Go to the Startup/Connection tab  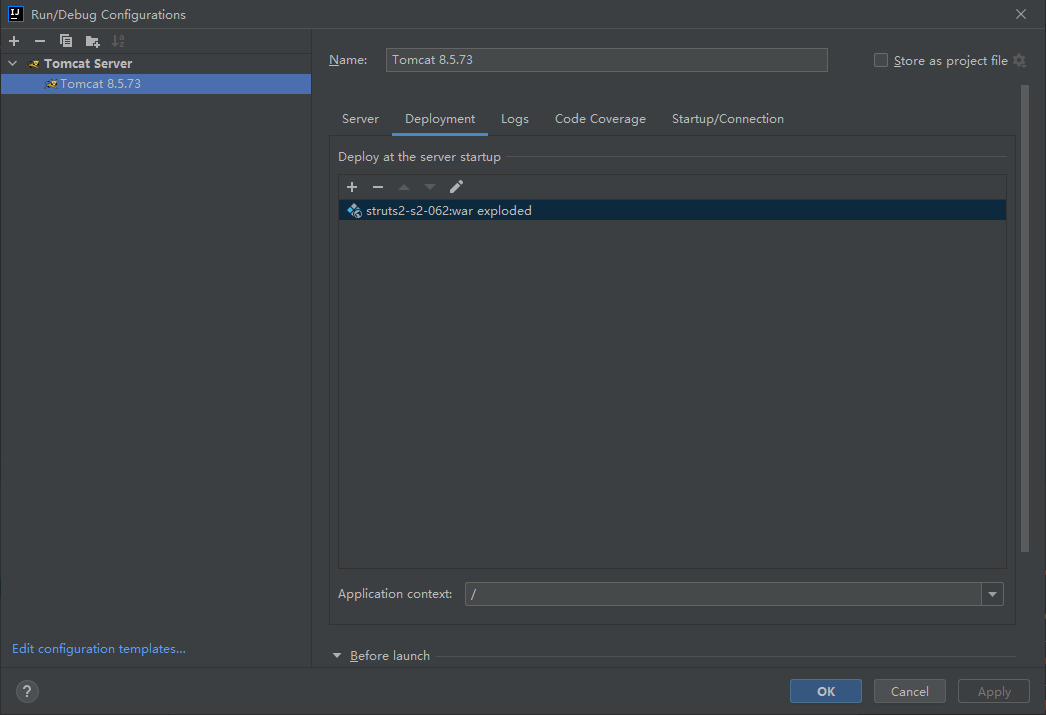tap(727, 119)
